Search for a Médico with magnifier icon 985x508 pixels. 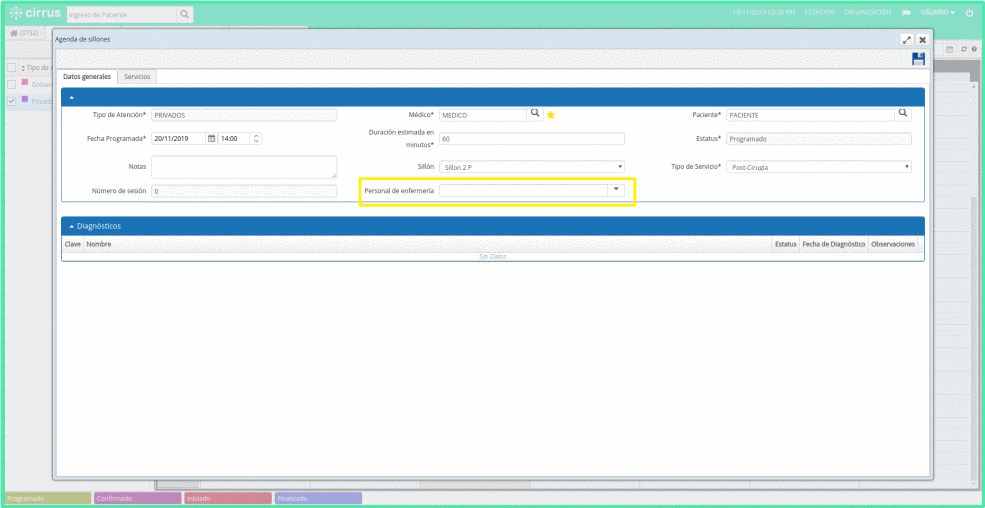coord(535,114)
